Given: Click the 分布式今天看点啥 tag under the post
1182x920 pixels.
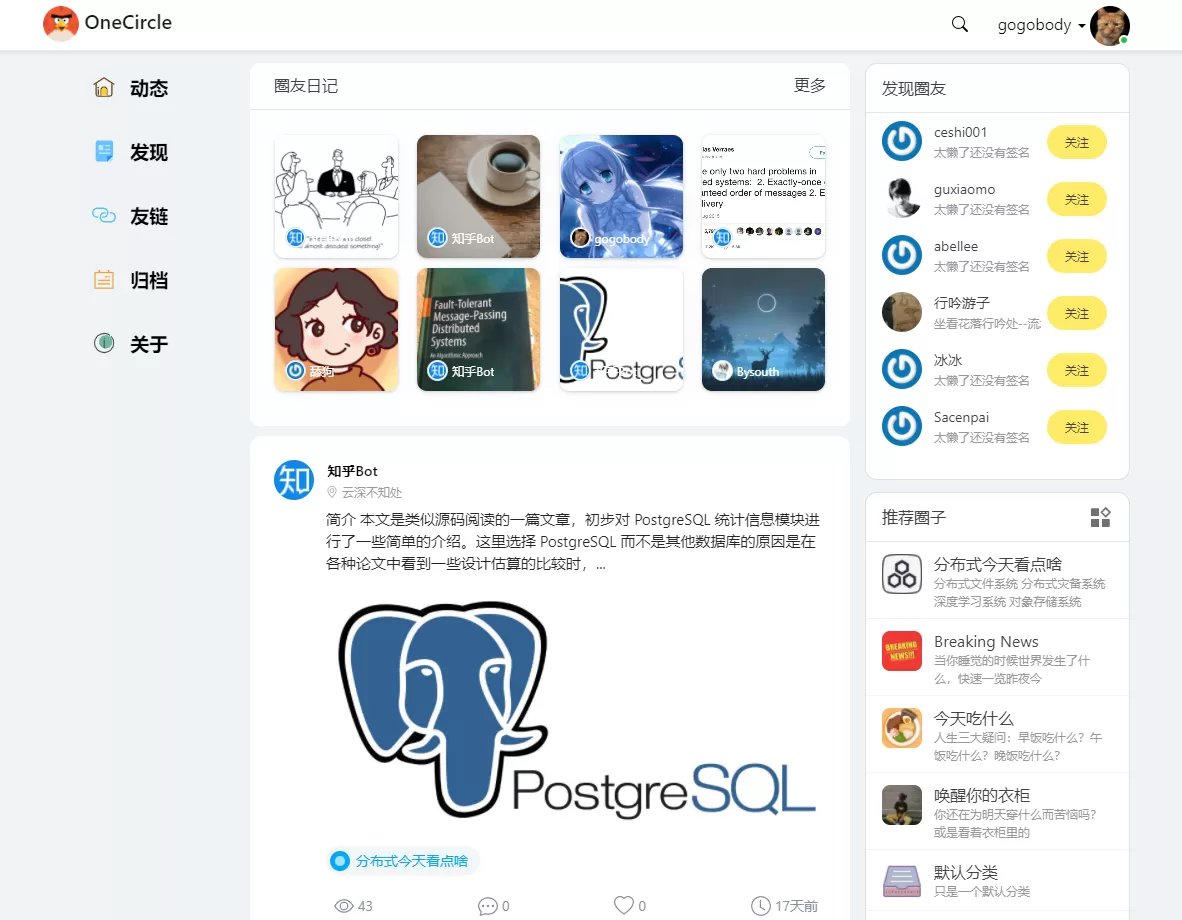Looking at the screenshot, I should click(x=402, y=860).
